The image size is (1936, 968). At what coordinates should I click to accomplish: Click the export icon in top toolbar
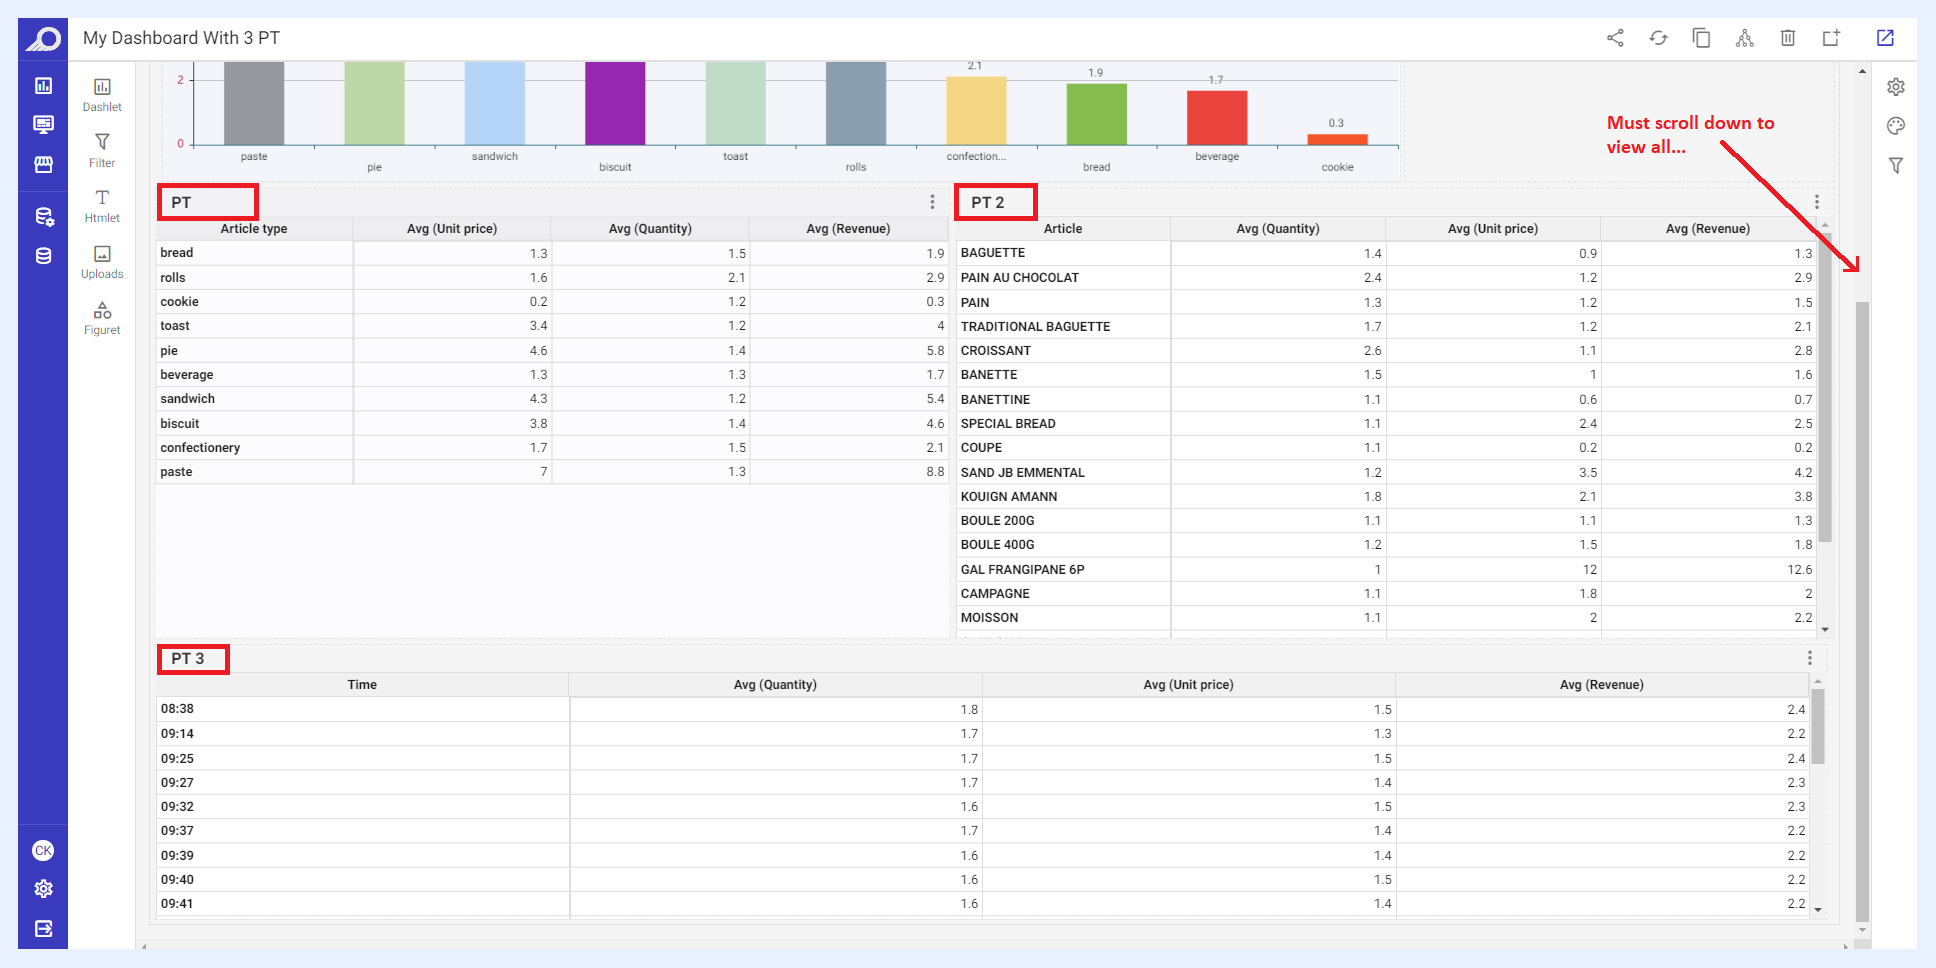tap(1831, 38)
